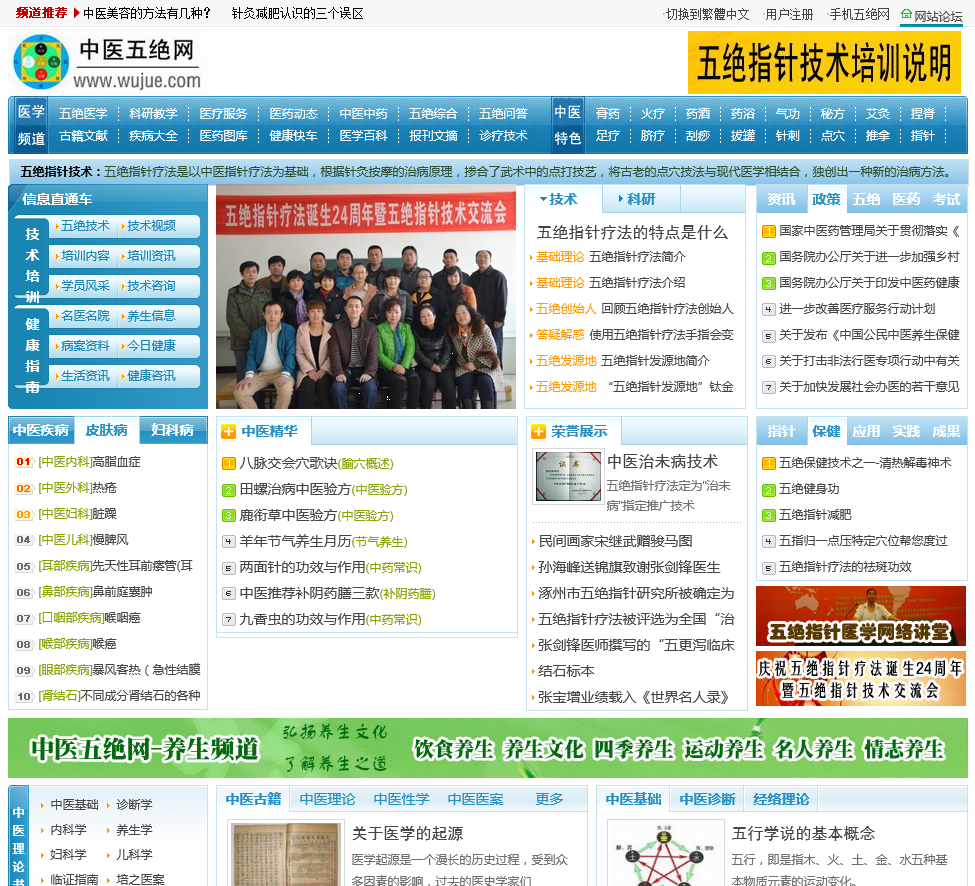Click the orange plus icon beside 中医精华
Image resolution: width=975 pixels, height=886 pixels.
click(x=228, y=431)
